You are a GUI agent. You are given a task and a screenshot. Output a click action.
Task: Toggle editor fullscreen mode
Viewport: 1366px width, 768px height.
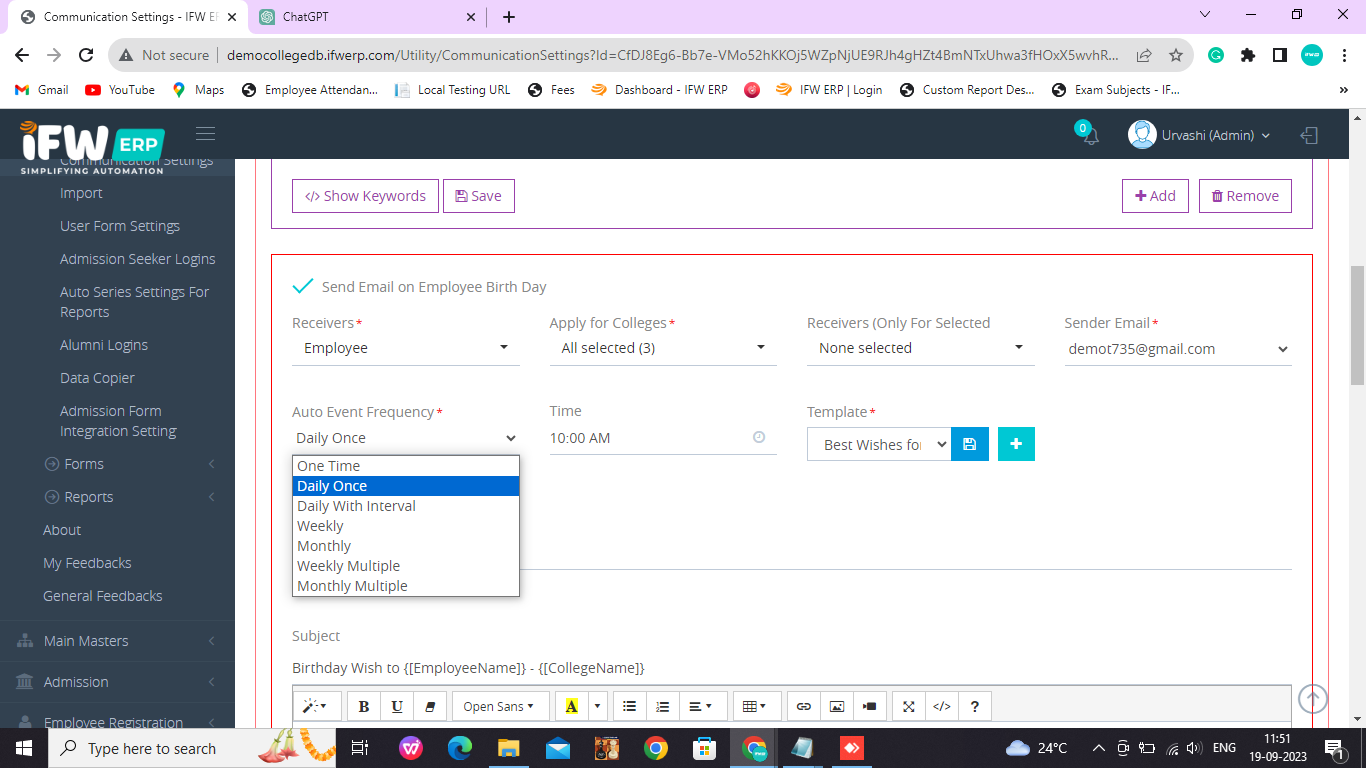click(909, 706)
